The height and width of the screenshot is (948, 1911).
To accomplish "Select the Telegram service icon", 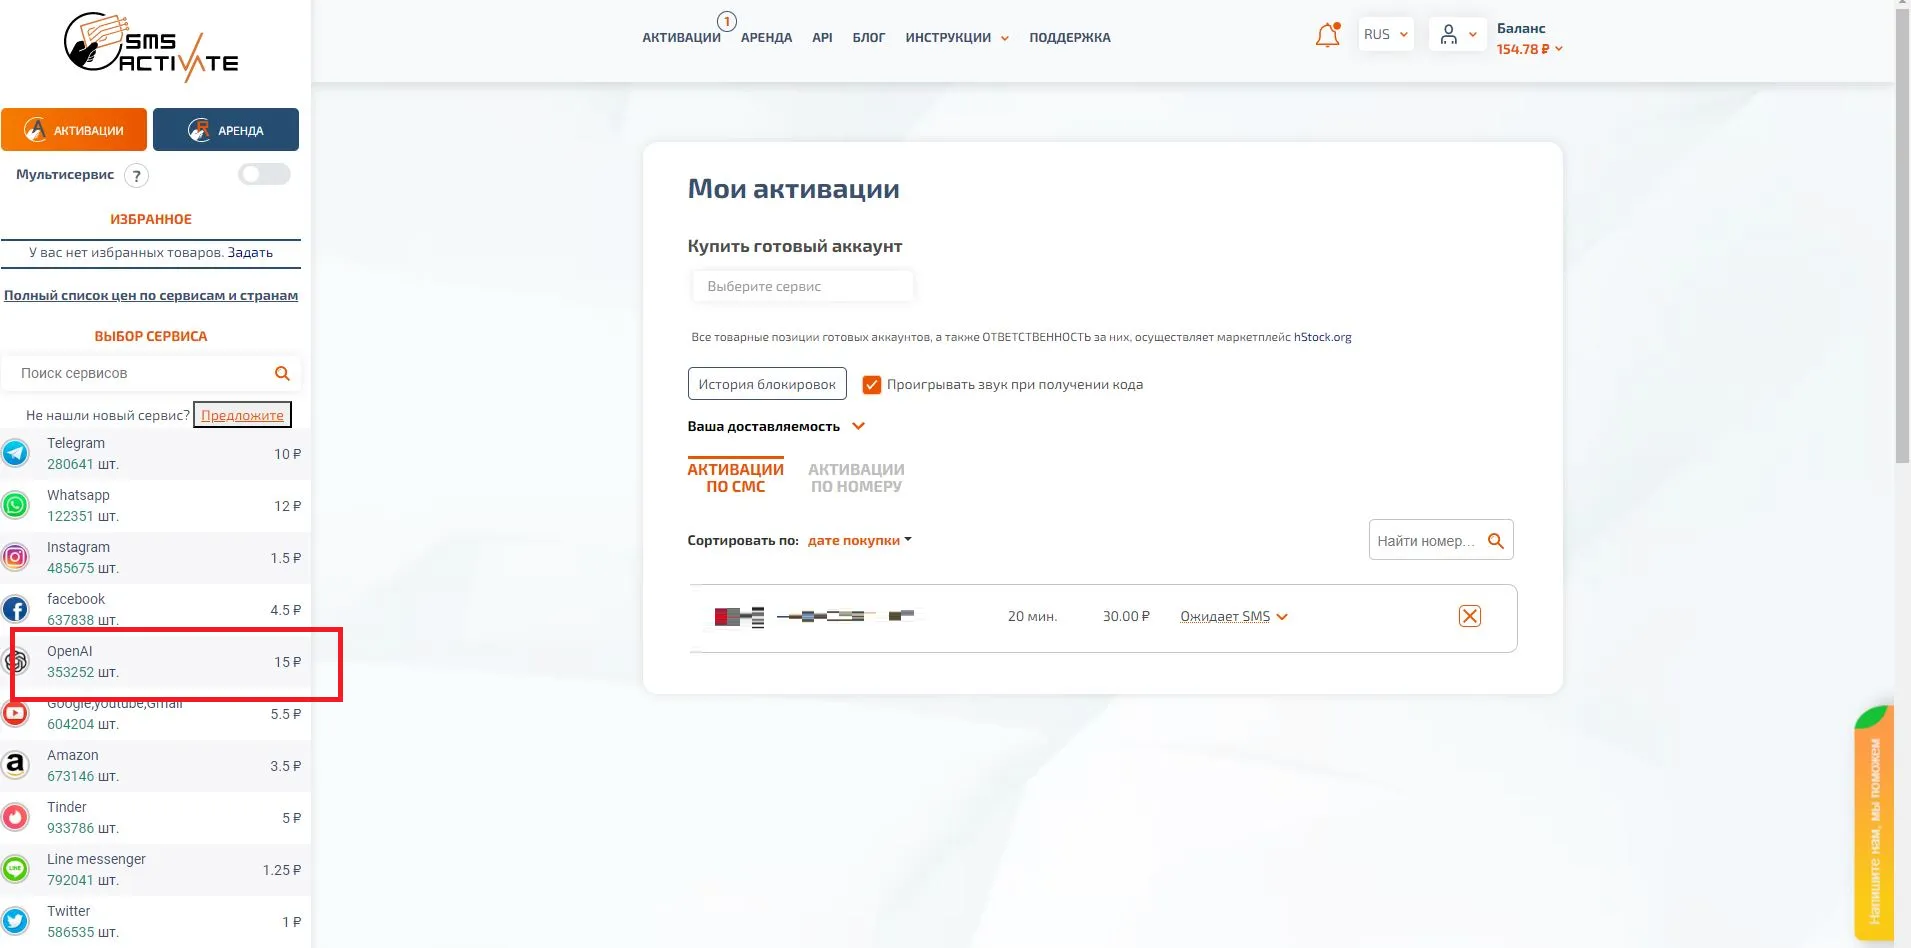I will [x=16, y=453].
